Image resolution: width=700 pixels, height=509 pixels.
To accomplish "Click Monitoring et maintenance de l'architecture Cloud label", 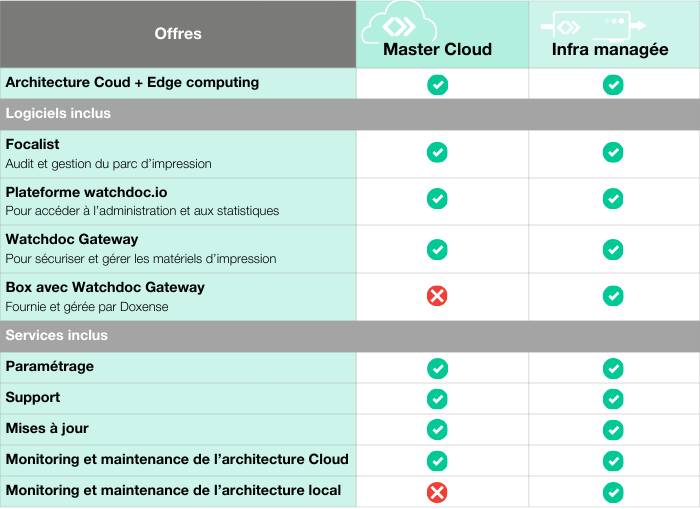I will tap(177, 459).
